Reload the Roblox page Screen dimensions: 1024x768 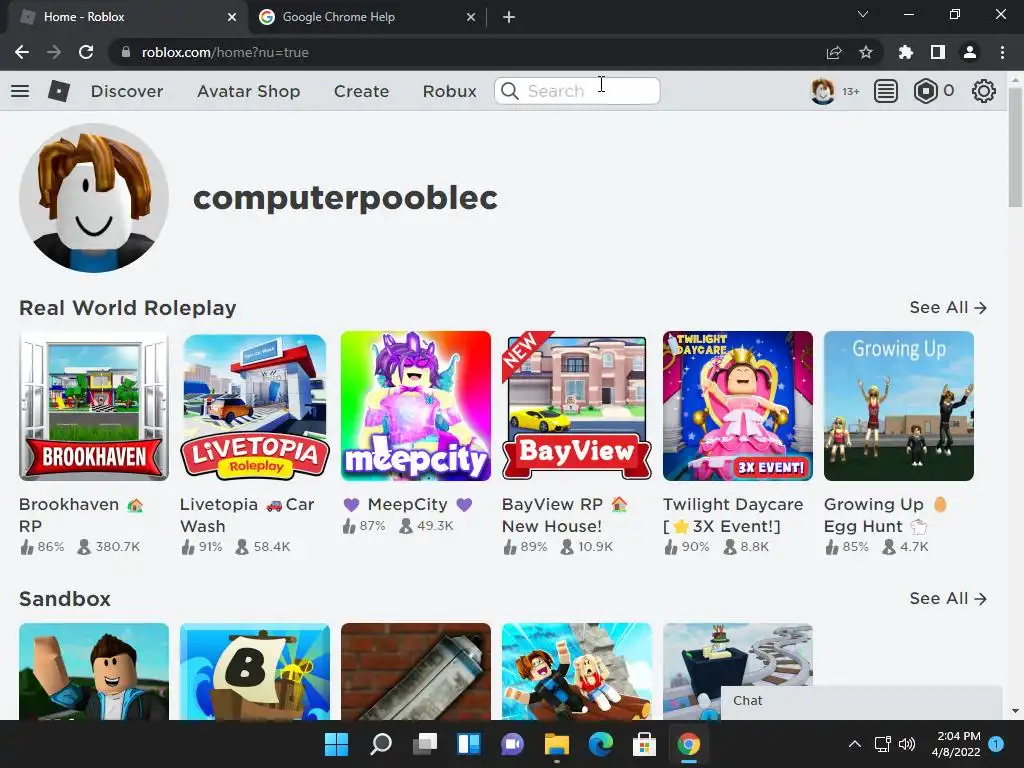86,52
